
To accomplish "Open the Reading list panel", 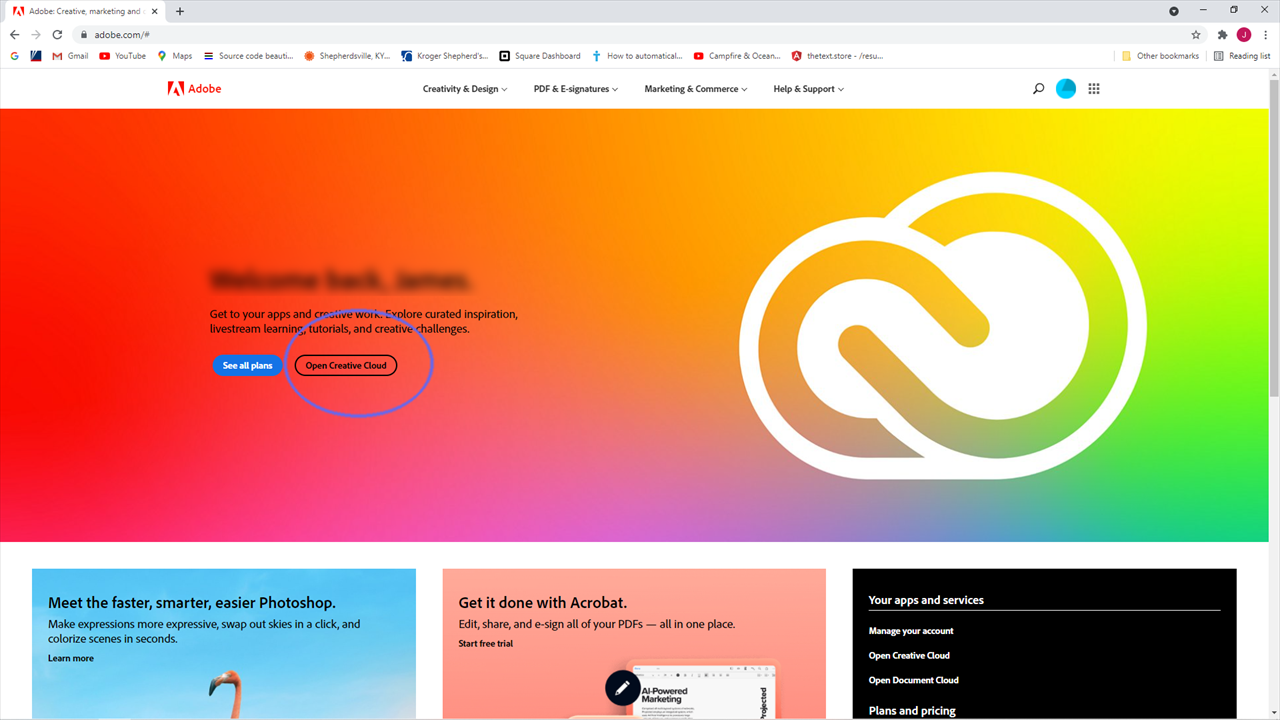I will (x=1241, y=56).
